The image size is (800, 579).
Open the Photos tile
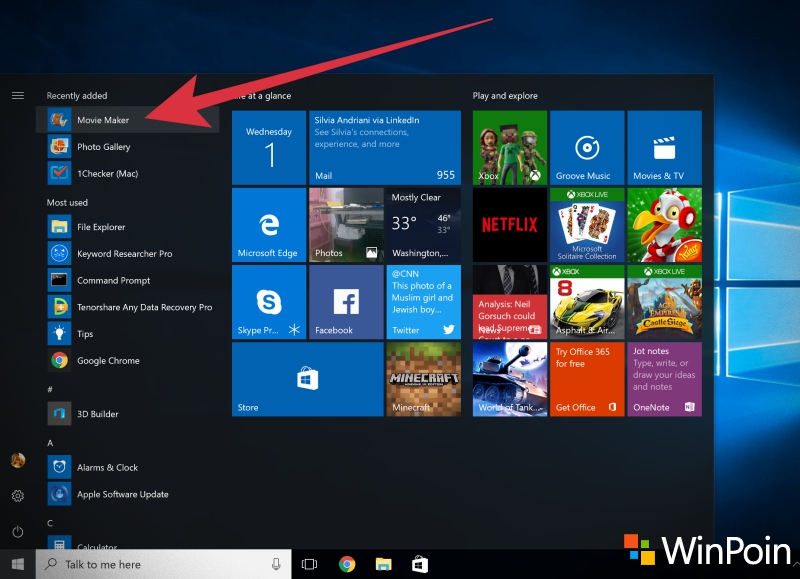tap(346, 225)
